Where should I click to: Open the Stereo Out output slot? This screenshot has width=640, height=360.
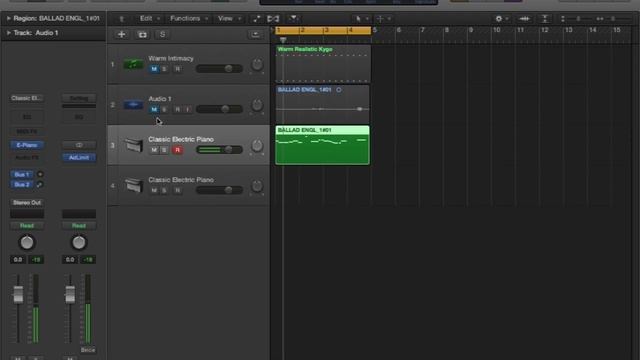(x=27, y=202)
